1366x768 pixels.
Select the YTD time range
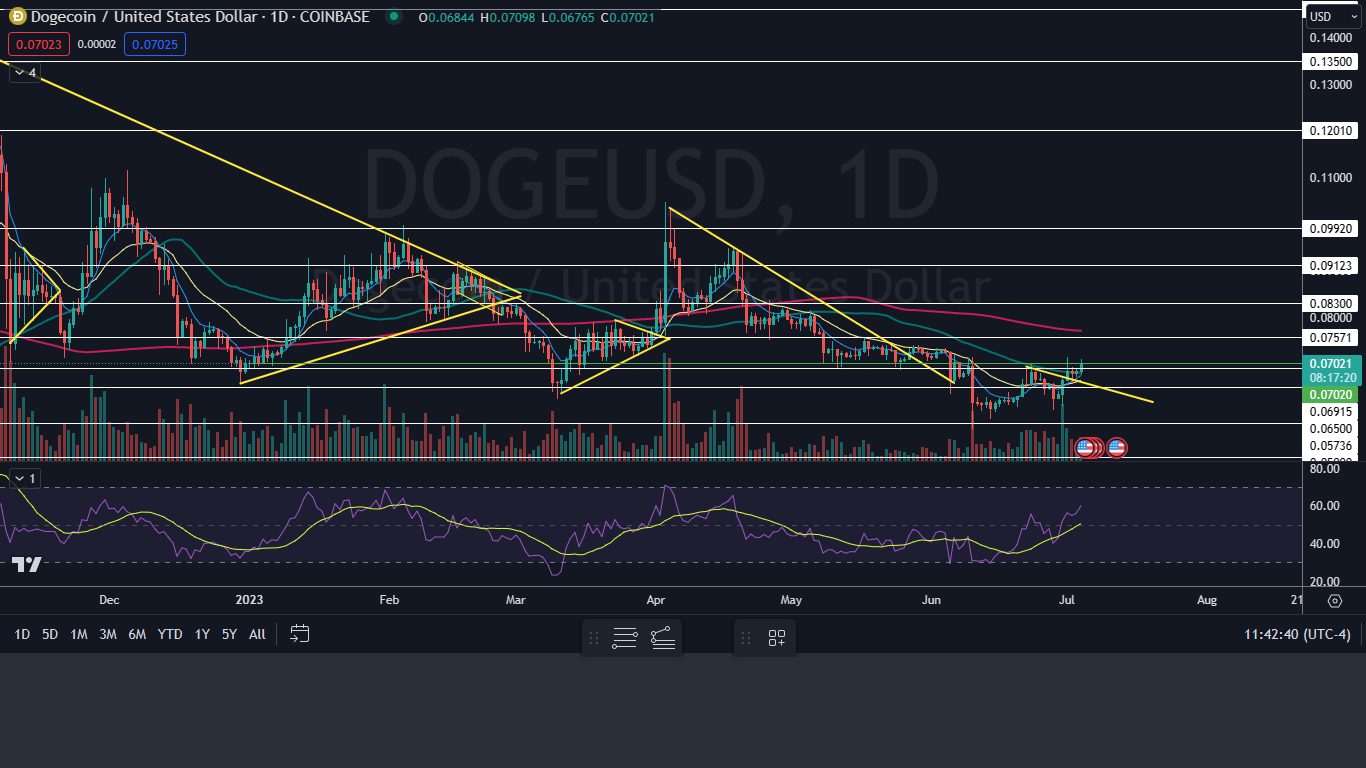[170, 634]
